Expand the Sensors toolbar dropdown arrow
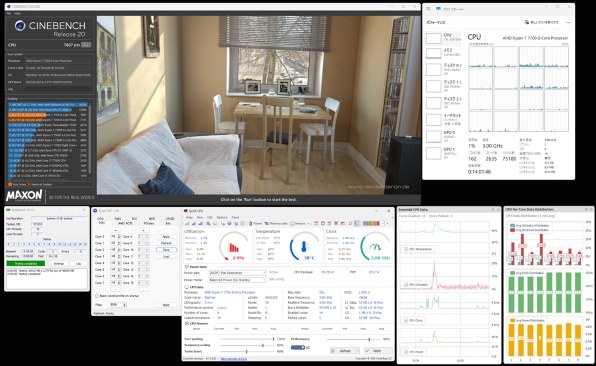Screen dimensions: 596x366 308,223
